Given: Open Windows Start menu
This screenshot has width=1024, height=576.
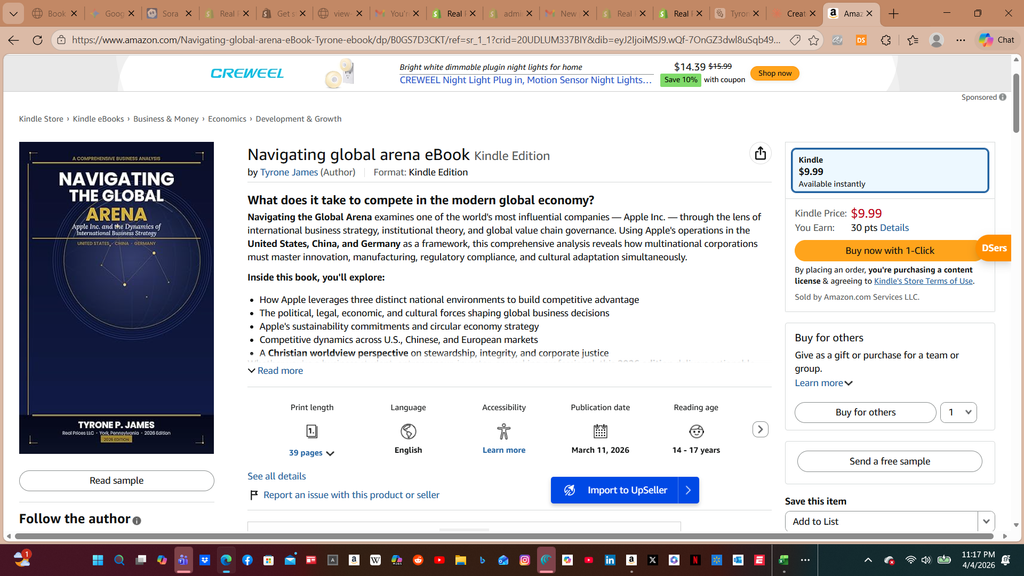Looking at the screenshot, I should 98,560.
